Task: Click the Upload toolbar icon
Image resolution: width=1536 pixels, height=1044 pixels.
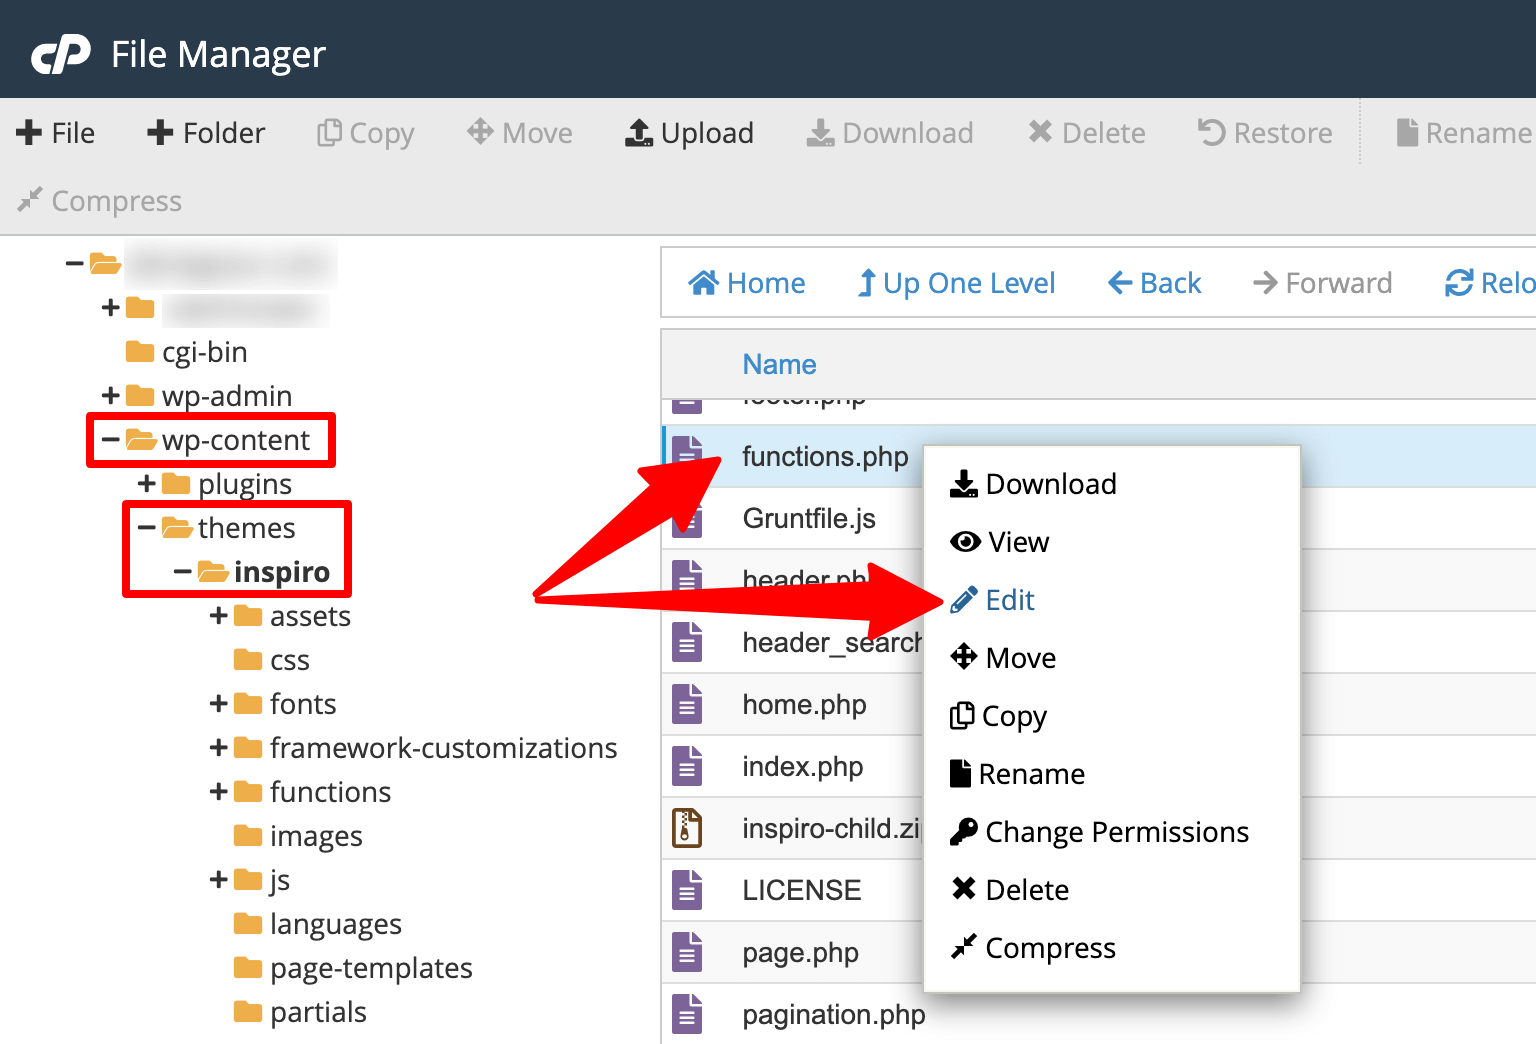Action: point(689,132)
